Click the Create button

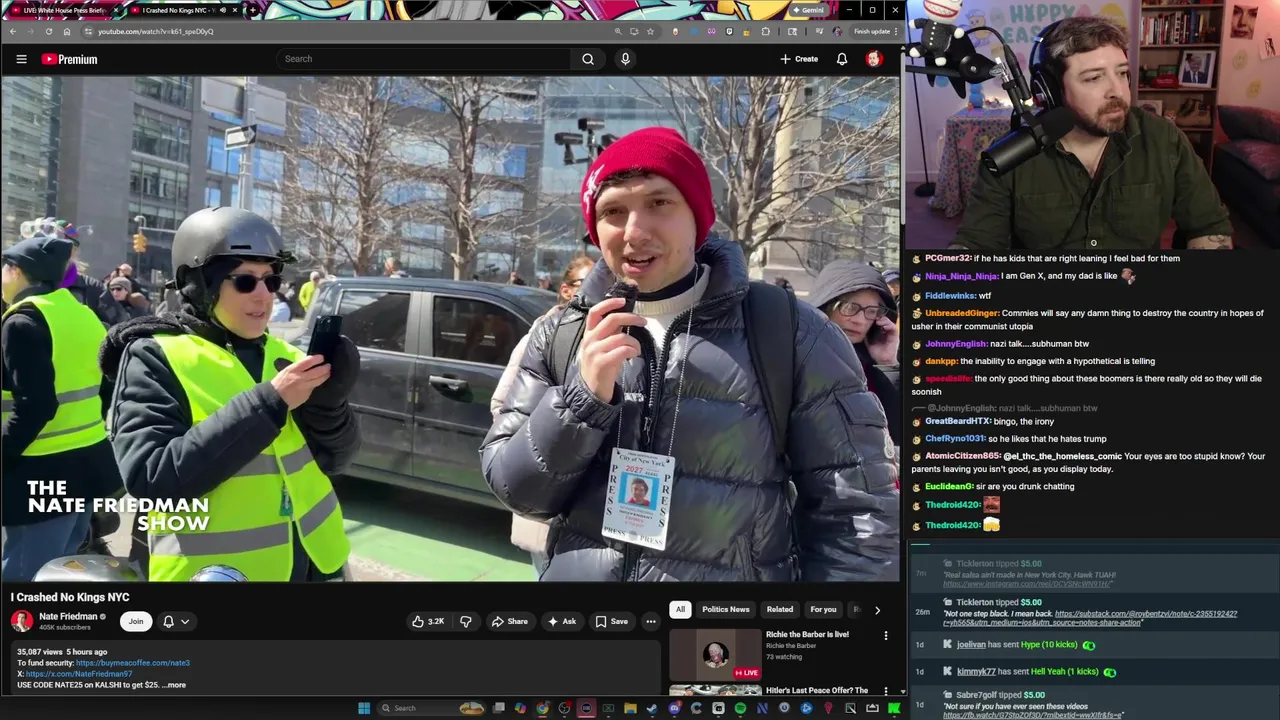pyautogui.click(x=799, y=59)
